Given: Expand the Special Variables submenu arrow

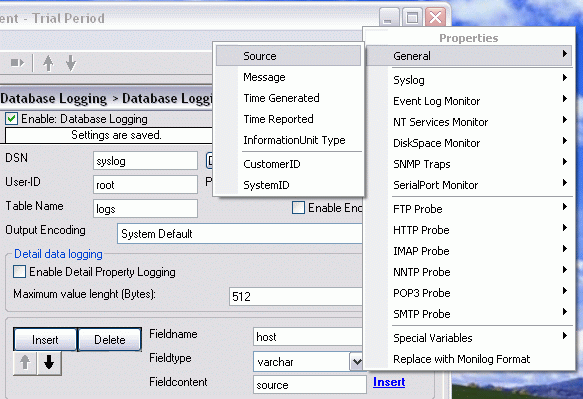Looking at the screenshot, I should click(564, 336).
